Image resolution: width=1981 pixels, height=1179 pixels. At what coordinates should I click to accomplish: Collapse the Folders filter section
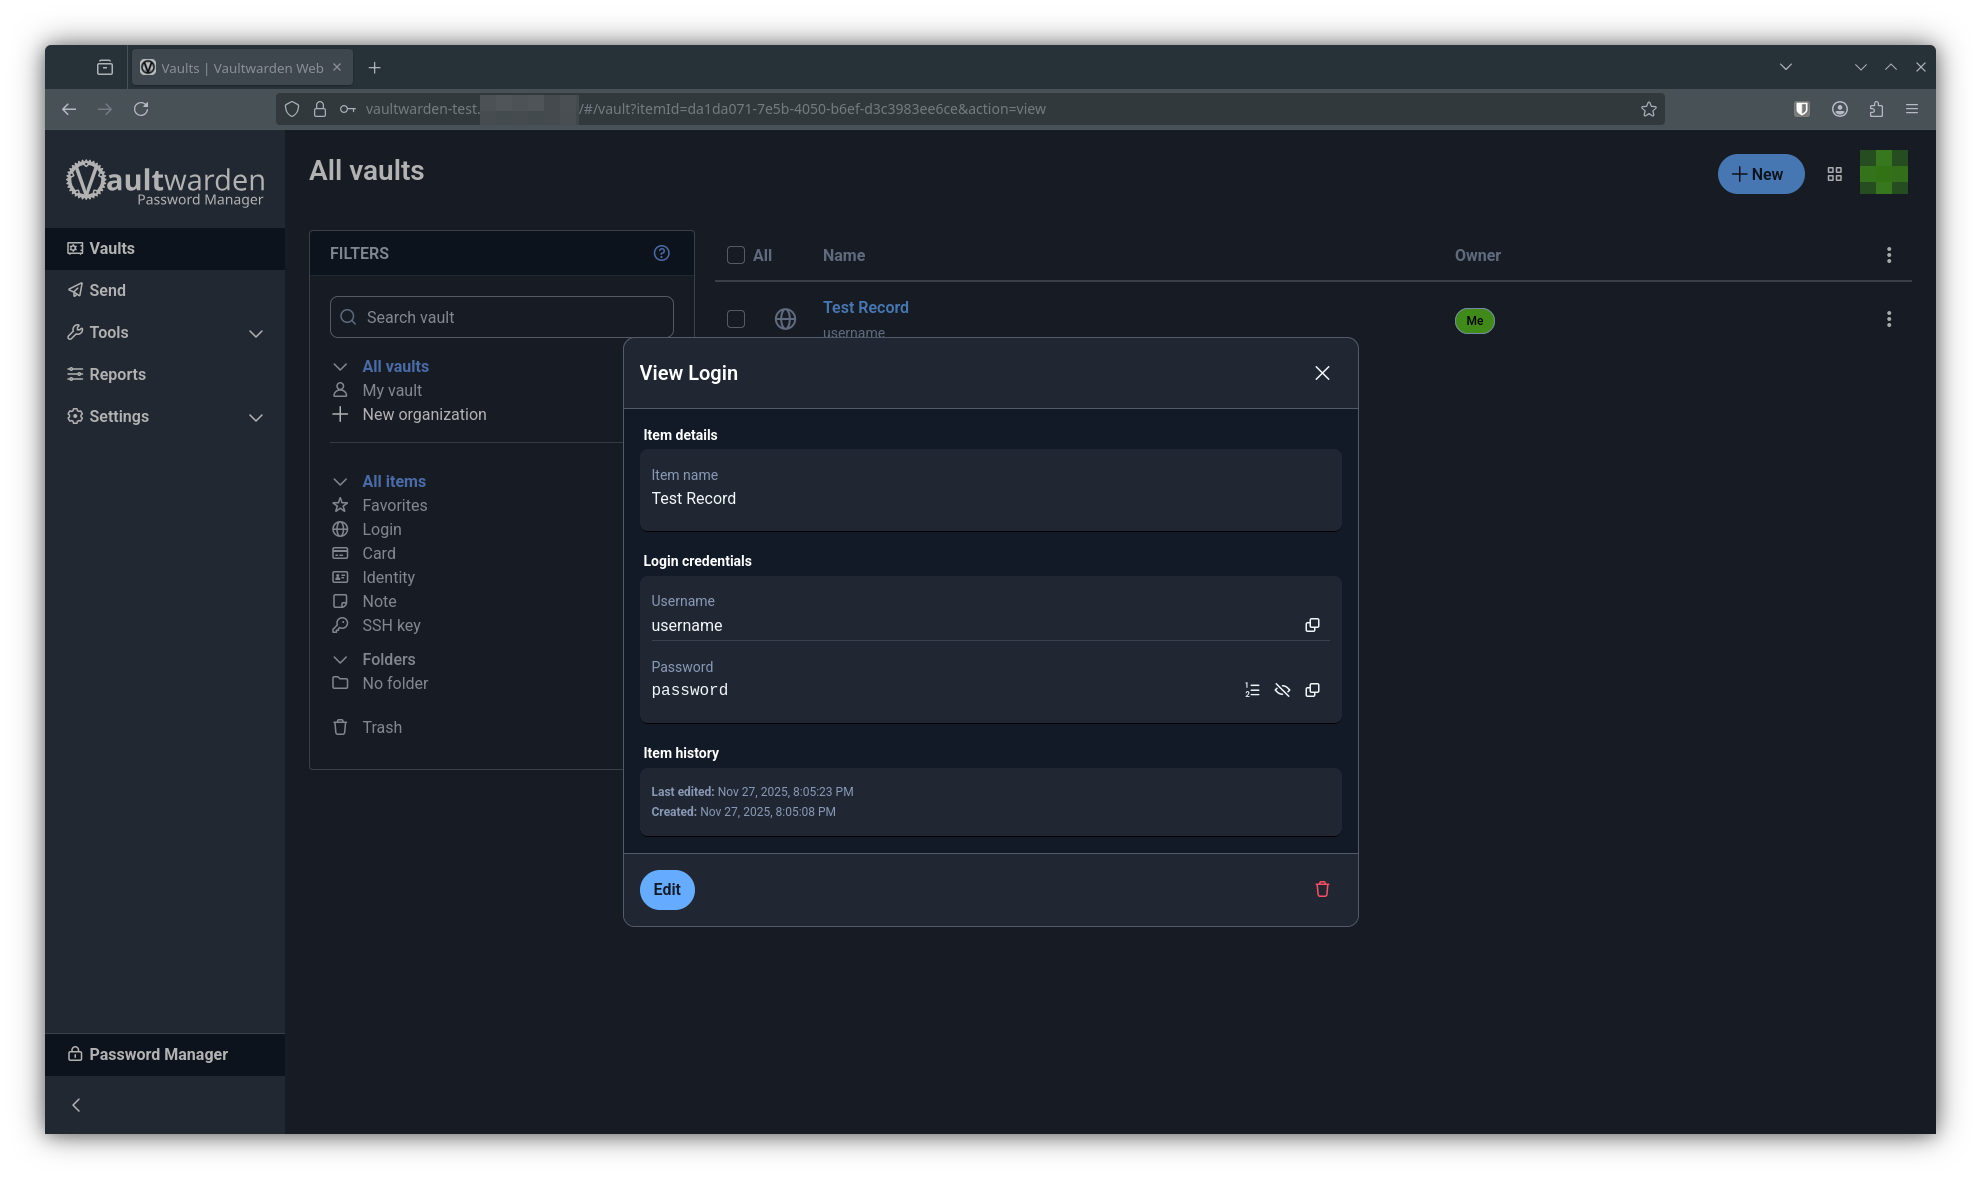pyautogui.click(x=340, y=659)
